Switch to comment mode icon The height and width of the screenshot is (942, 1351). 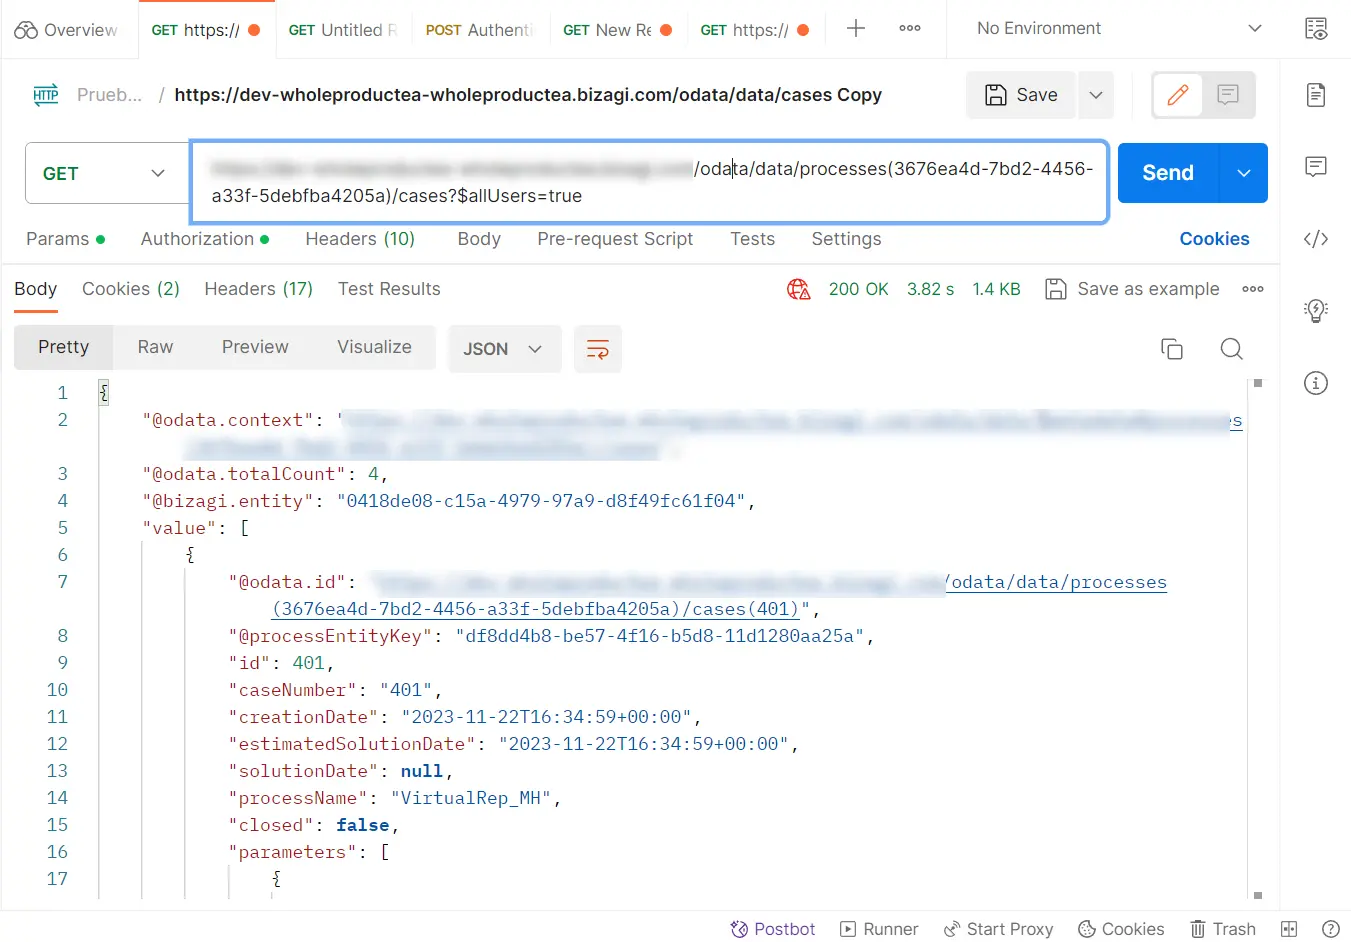(1228, 95)
